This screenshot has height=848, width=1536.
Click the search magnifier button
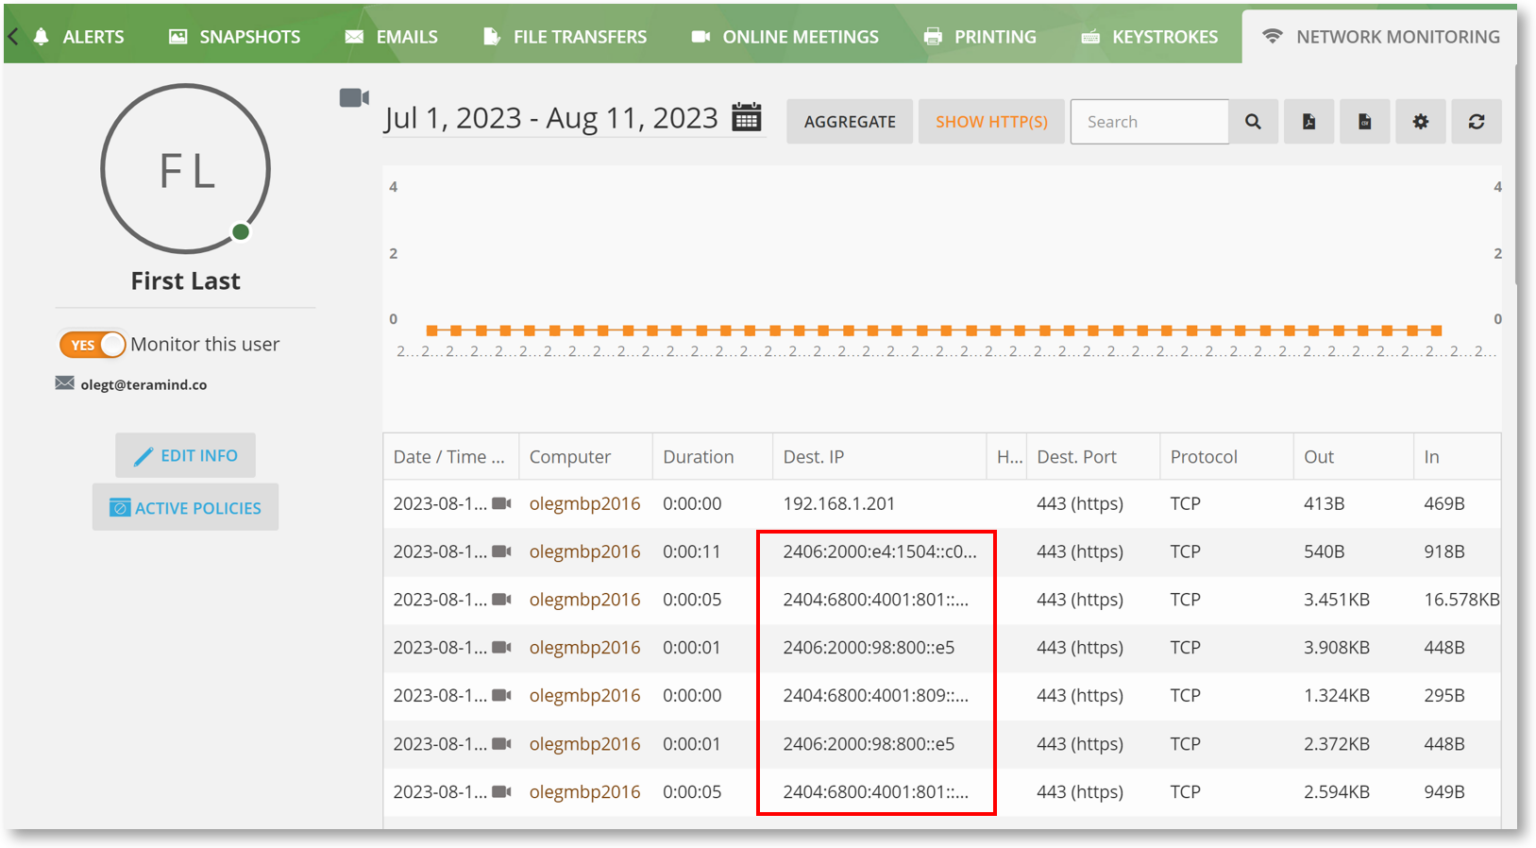tap(1253, 122)
